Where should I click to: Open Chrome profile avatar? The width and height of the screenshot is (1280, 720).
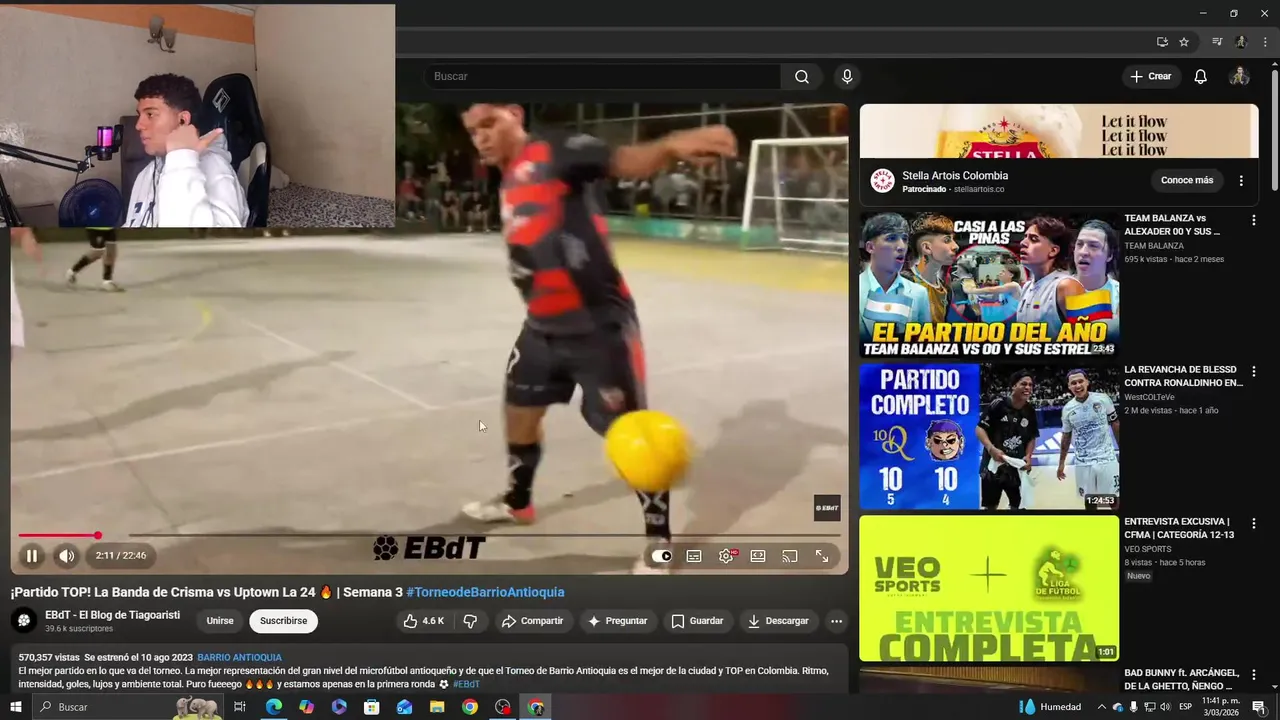[x=1241, y=42]
